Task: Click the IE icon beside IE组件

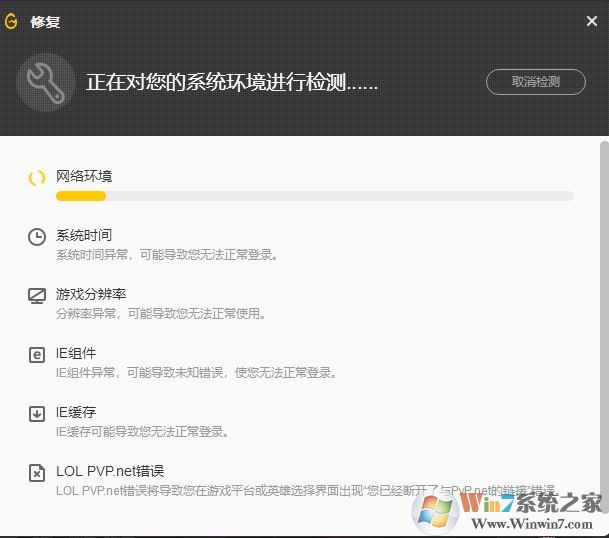Action: (37, 355)
